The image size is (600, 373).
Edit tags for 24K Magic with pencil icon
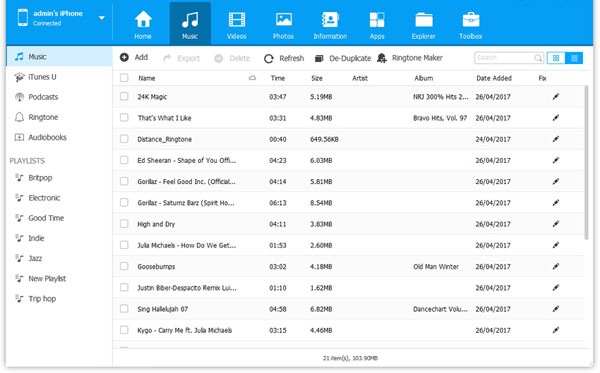point(556,96)
